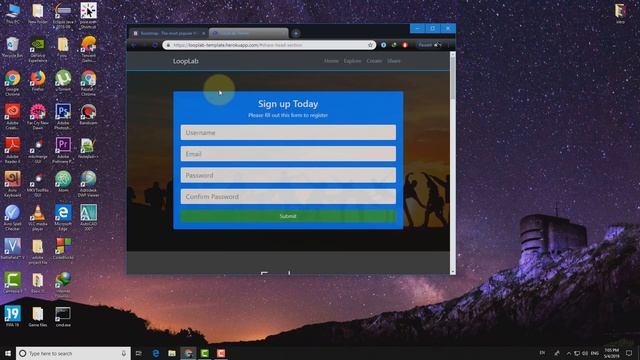Screen dimensions: 640x360
Task: Open File Explorer from the taskbar
Action: (x=172, y=353)
